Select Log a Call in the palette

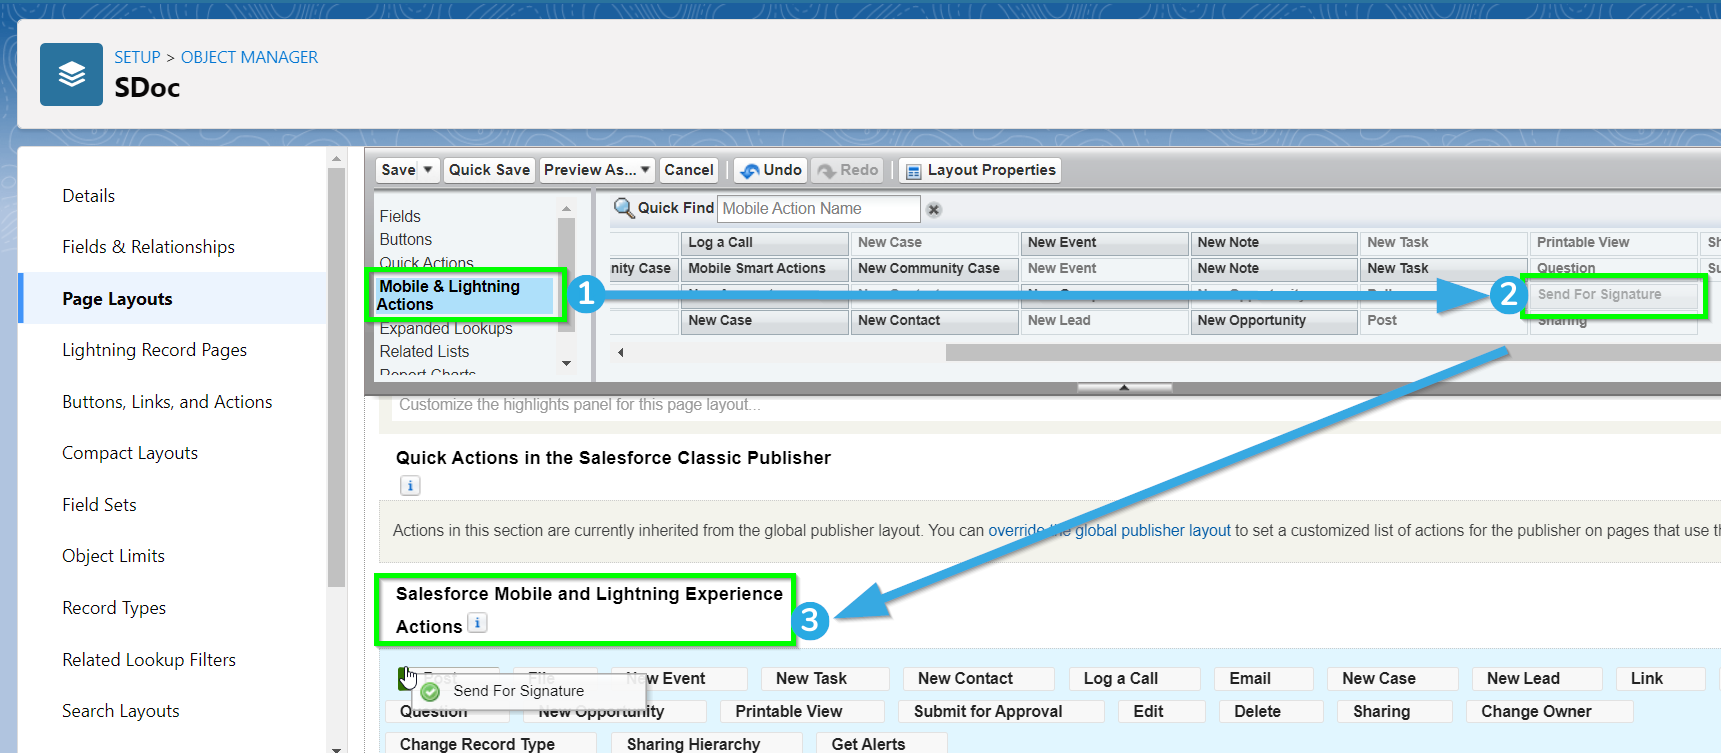pyautogui.click(x=764, y=242)
